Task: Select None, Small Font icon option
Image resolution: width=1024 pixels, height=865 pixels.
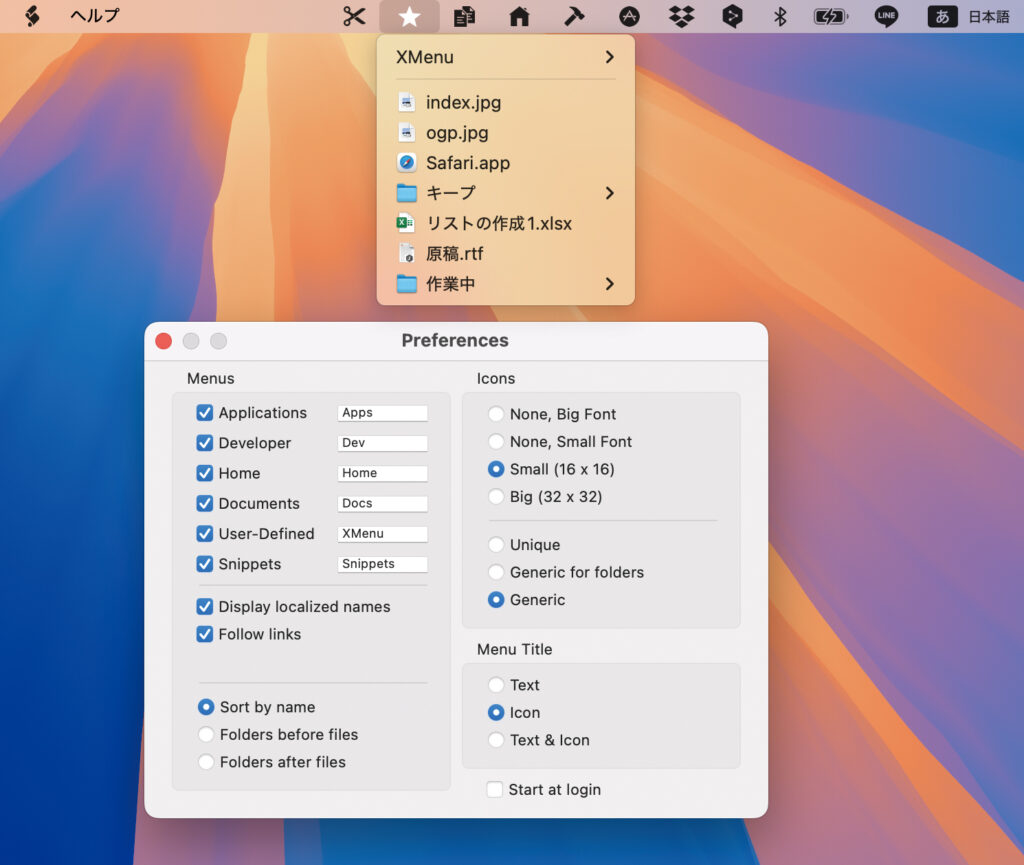Action: [496, 441]
